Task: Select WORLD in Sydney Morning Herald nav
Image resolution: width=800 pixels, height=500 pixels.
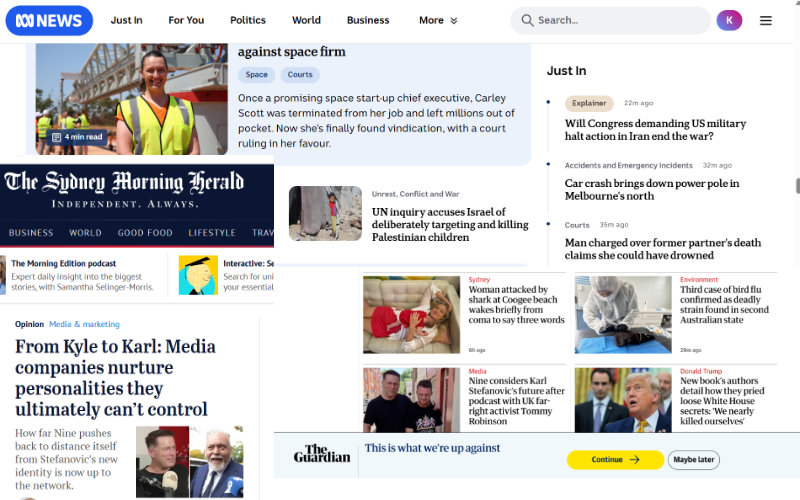Action: coord(85,233)
